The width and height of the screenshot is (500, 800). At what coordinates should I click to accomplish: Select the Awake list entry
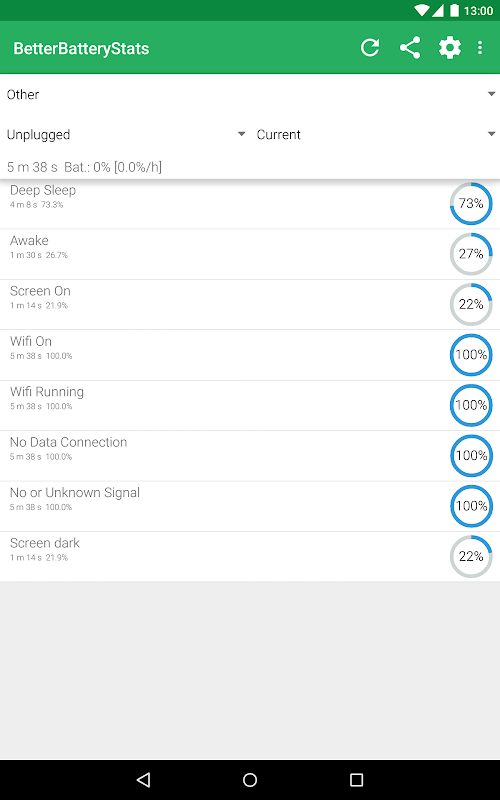[250, 254]
